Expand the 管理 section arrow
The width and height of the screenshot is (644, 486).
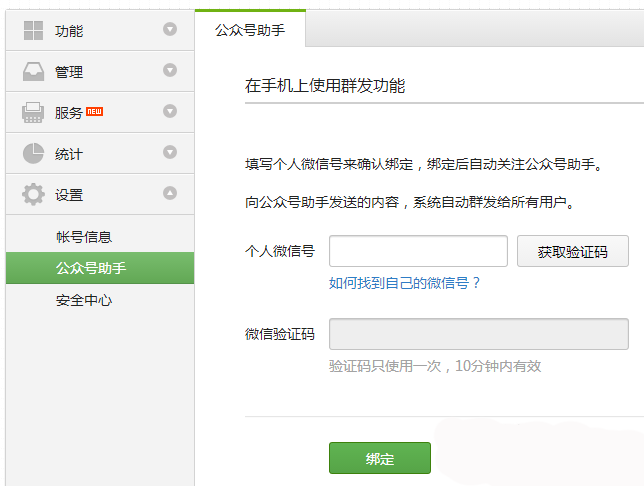click(170, 71)
